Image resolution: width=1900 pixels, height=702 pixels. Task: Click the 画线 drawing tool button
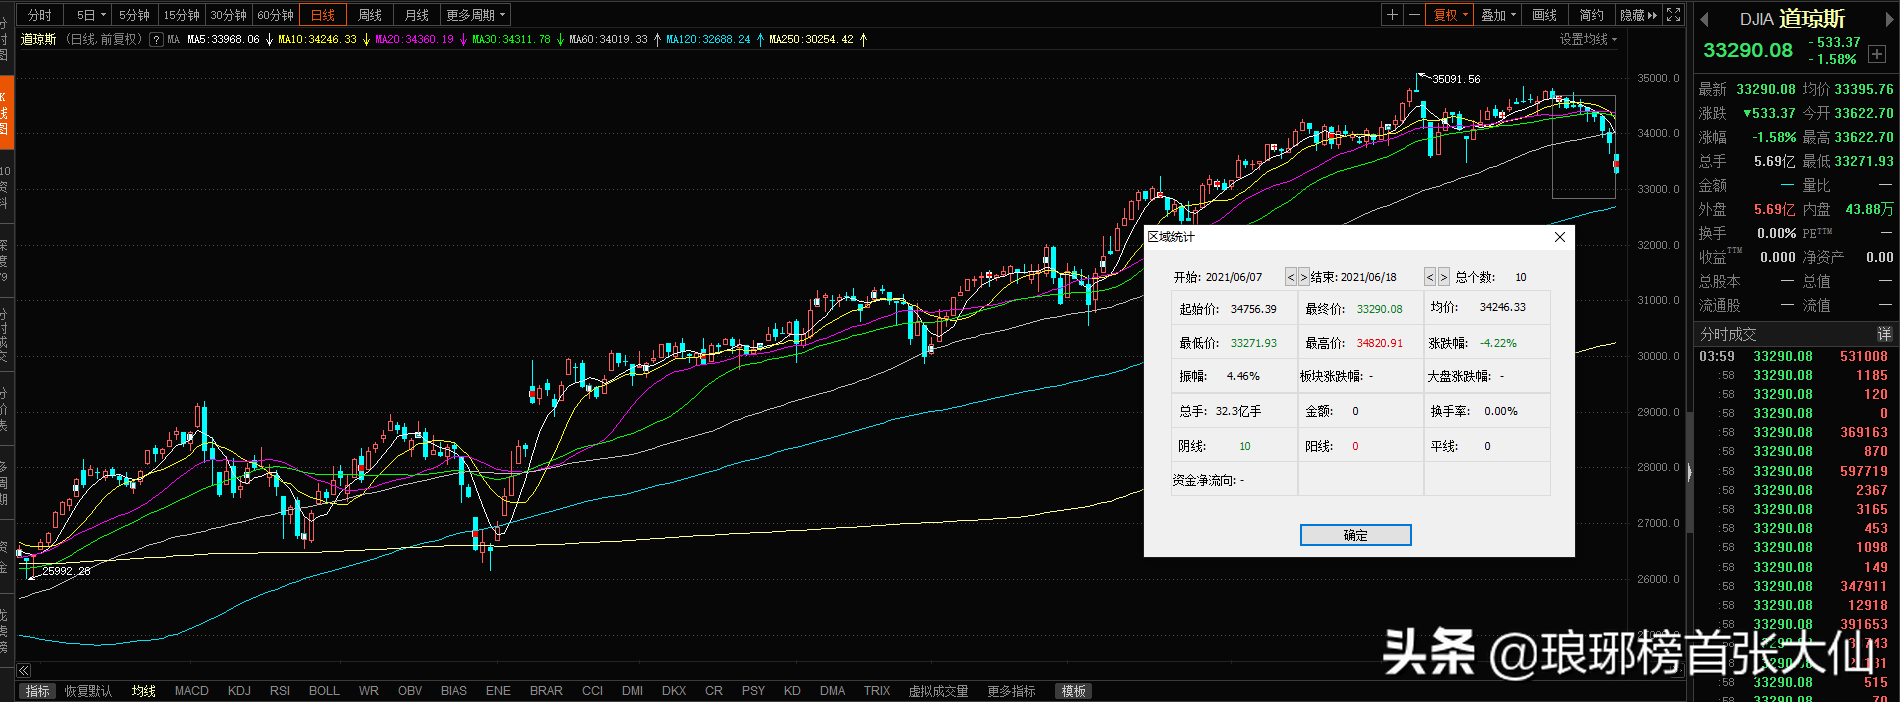point(1545,15)
